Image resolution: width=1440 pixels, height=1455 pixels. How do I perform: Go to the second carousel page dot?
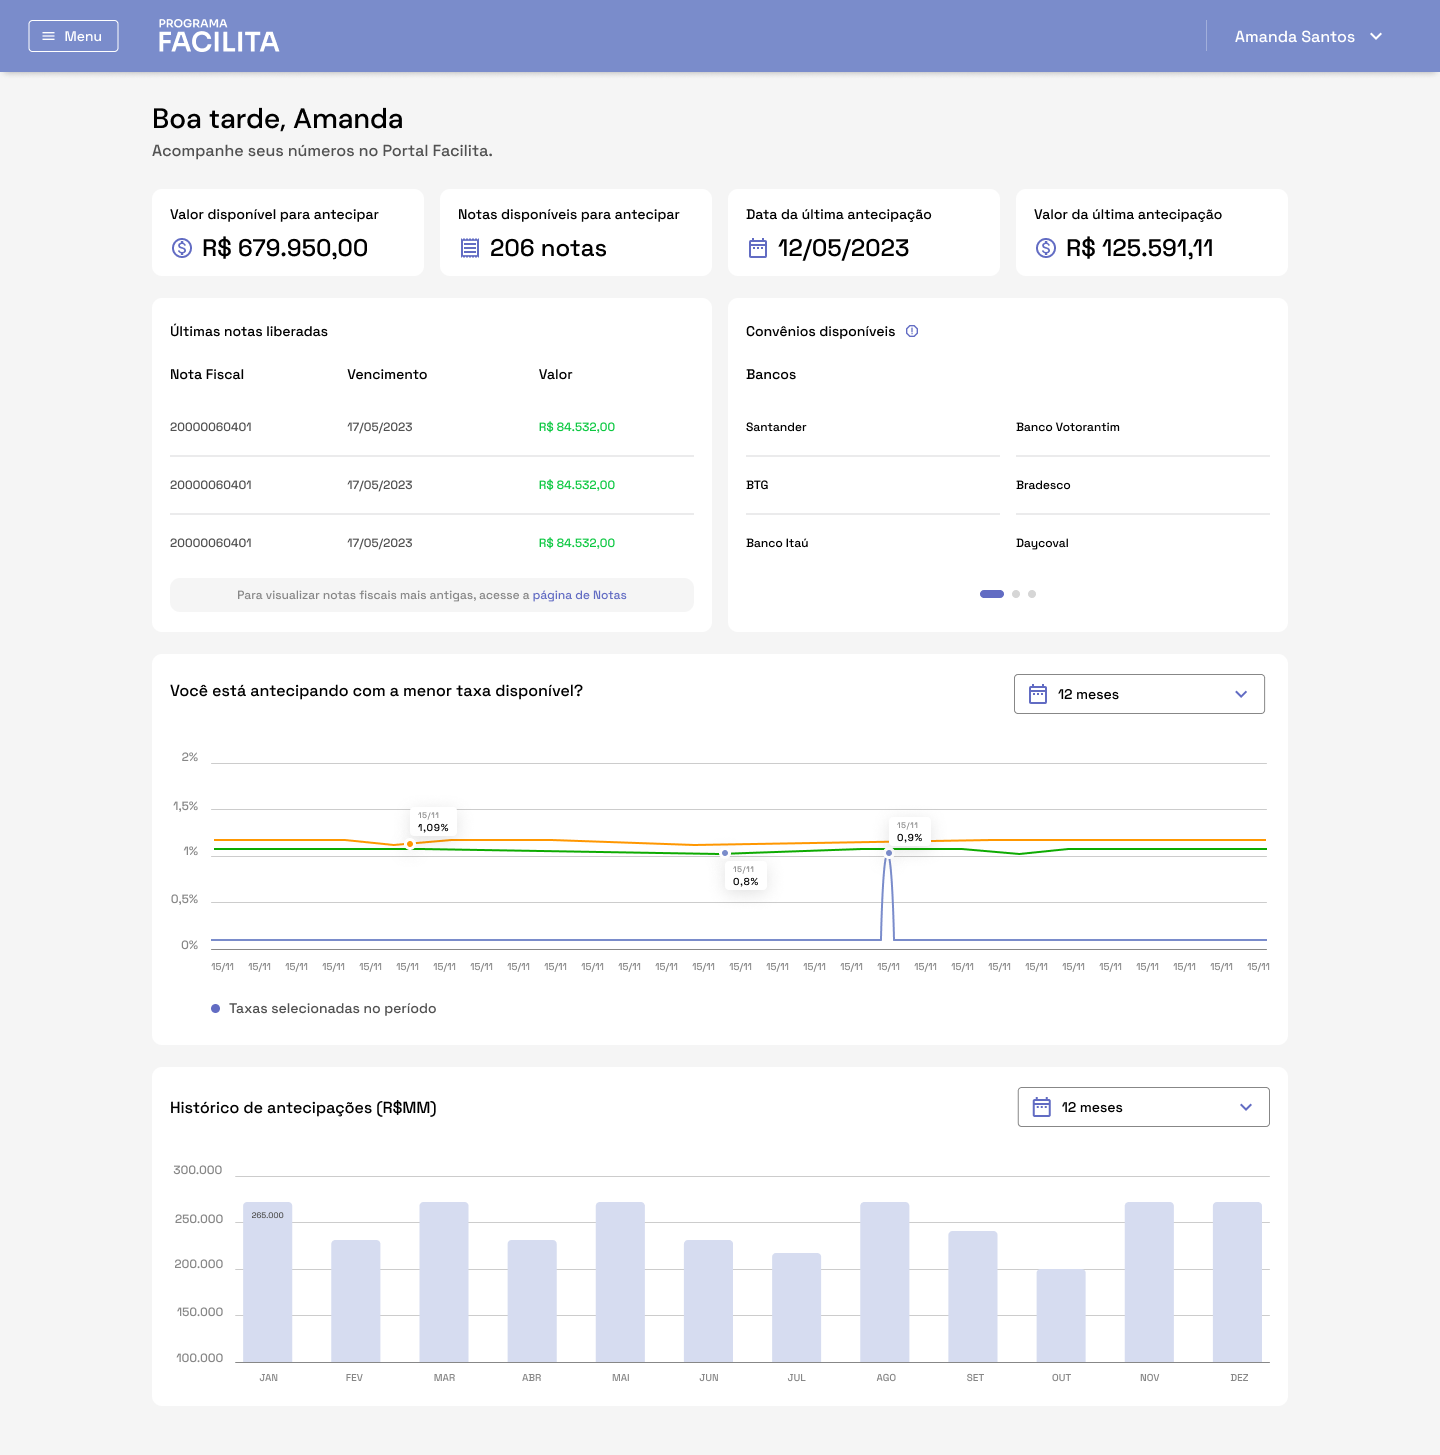point(1016,594)
